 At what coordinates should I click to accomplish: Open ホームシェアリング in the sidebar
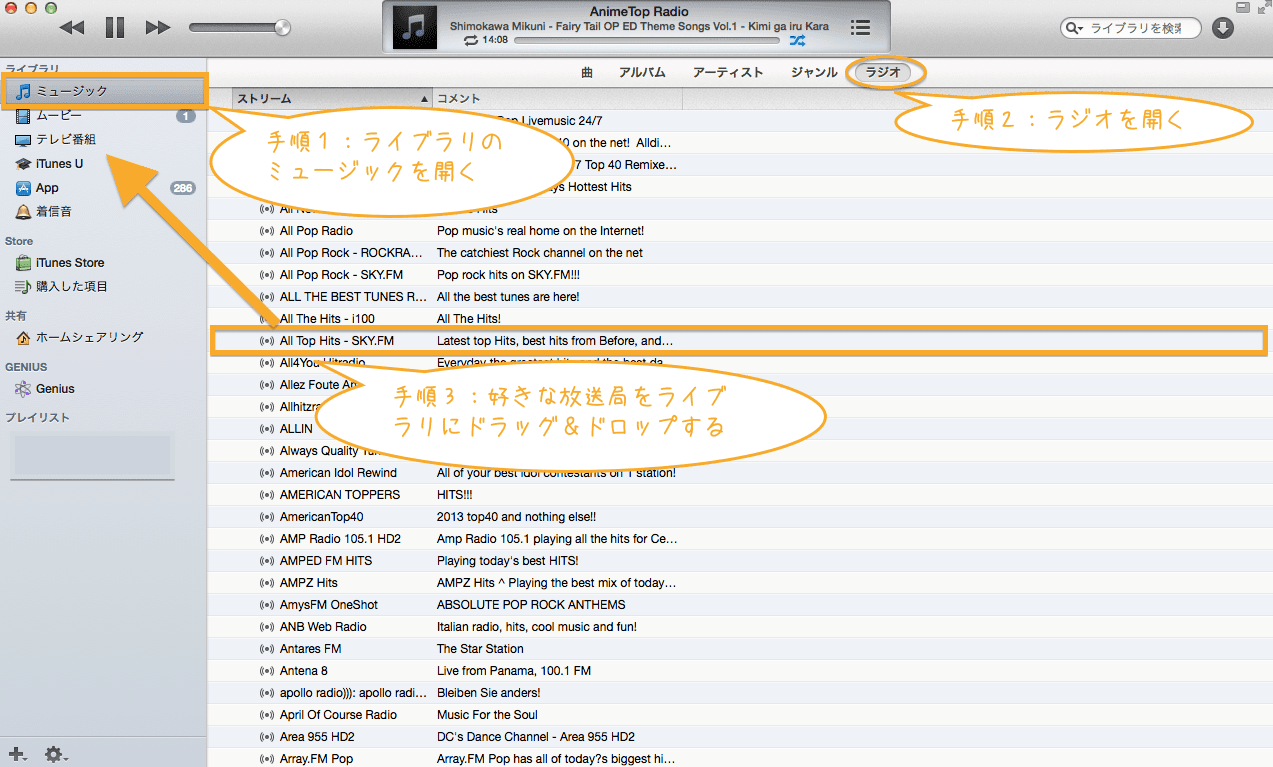104,338
